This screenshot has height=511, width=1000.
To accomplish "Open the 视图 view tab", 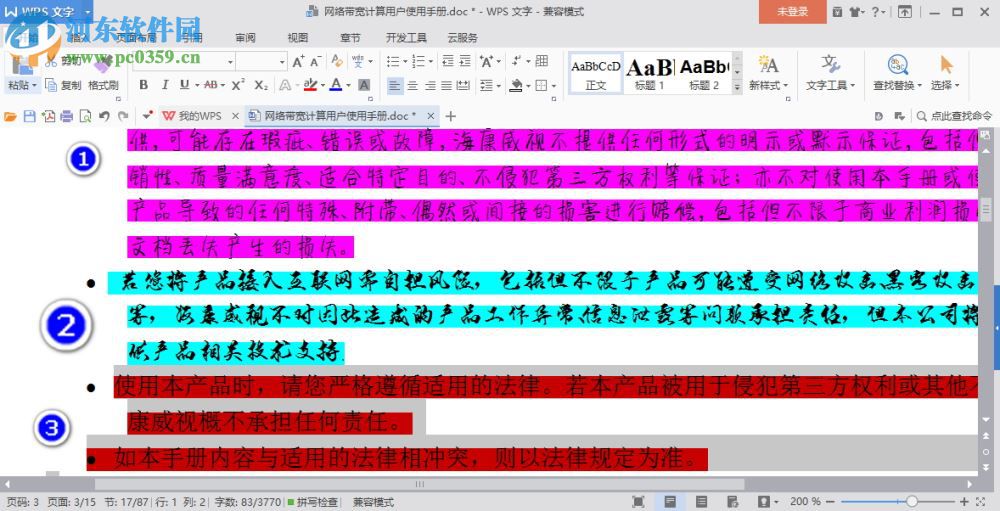I will [297, 38].
